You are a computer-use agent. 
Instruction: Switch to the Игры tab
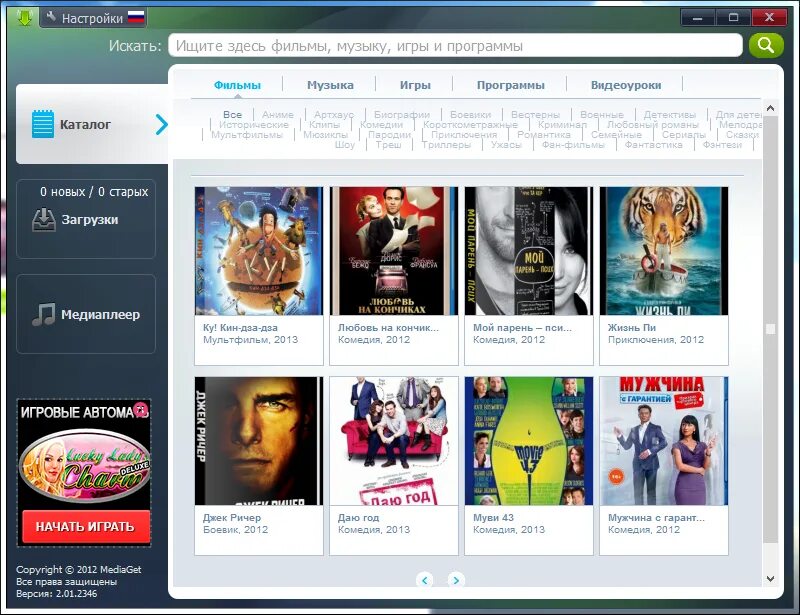tap(415, 85)
